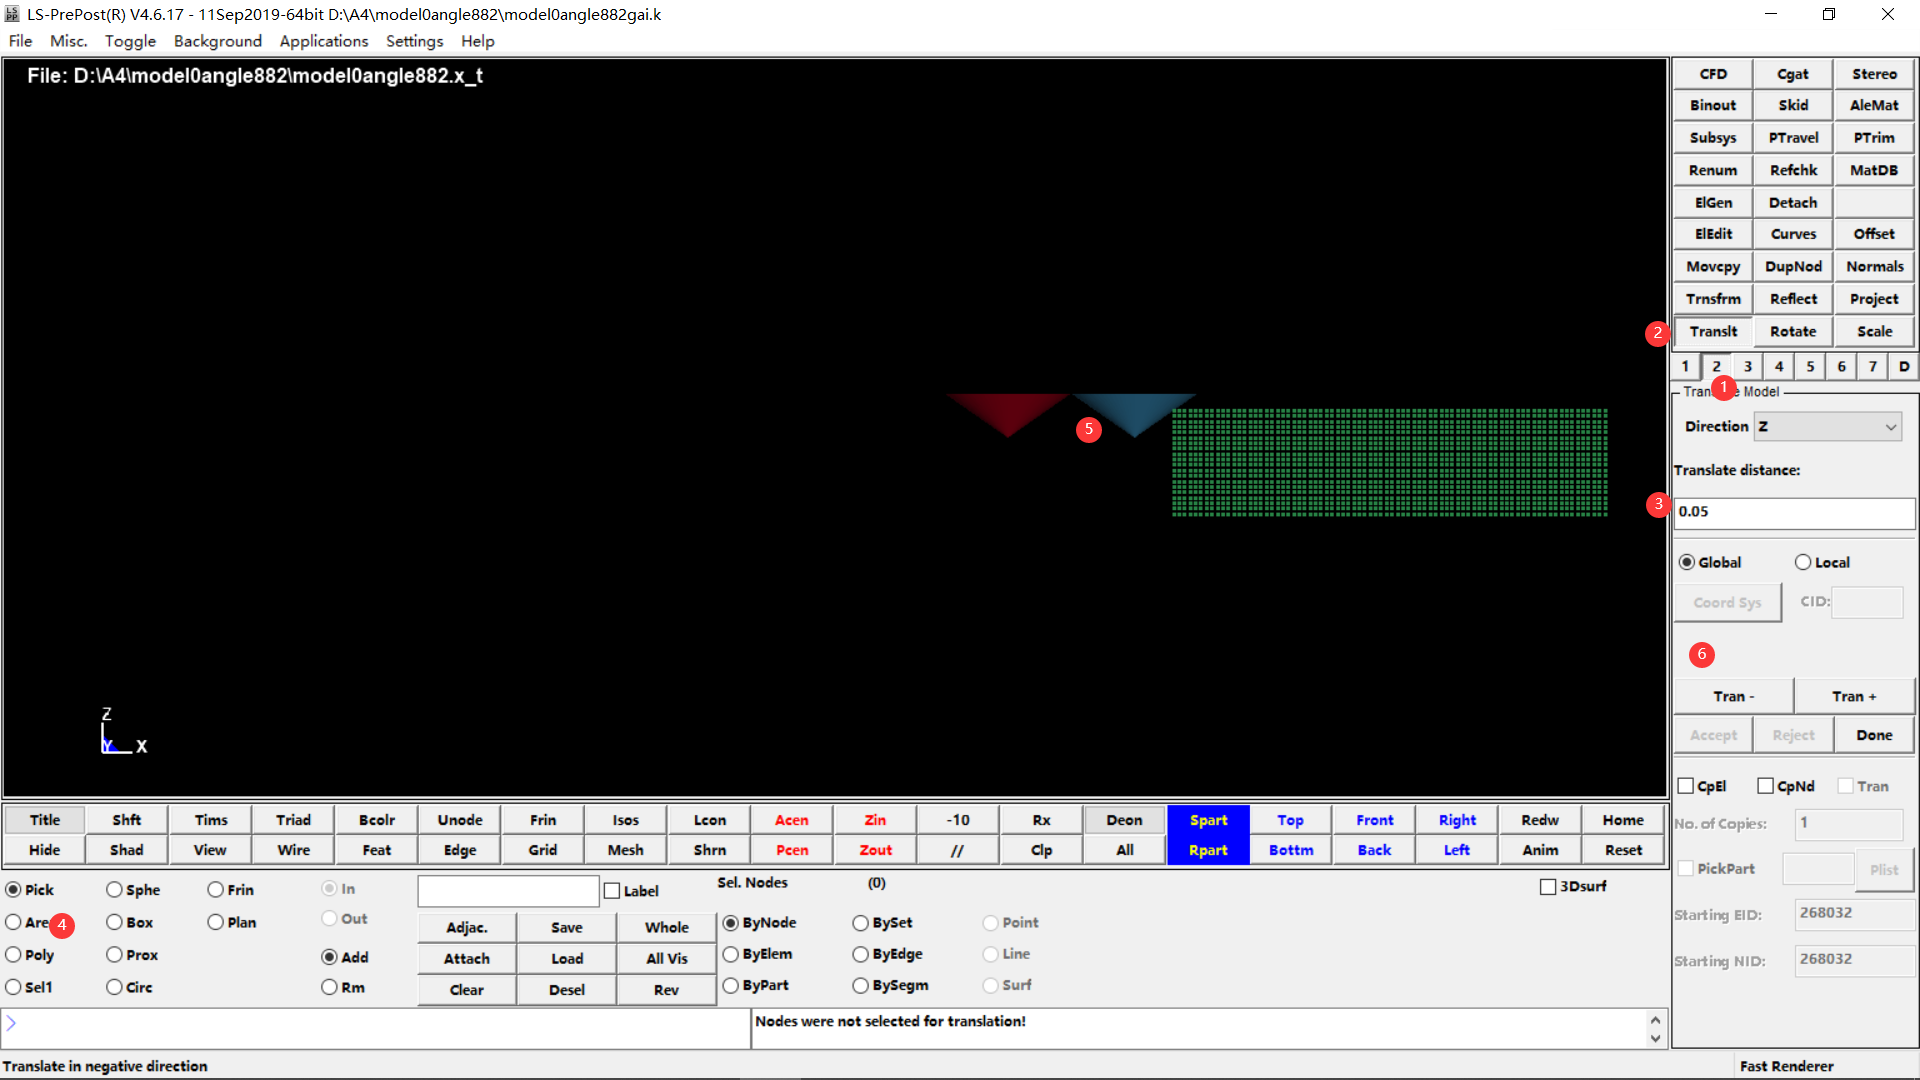Enable the Label checkbox for selections

coord(612,890)
